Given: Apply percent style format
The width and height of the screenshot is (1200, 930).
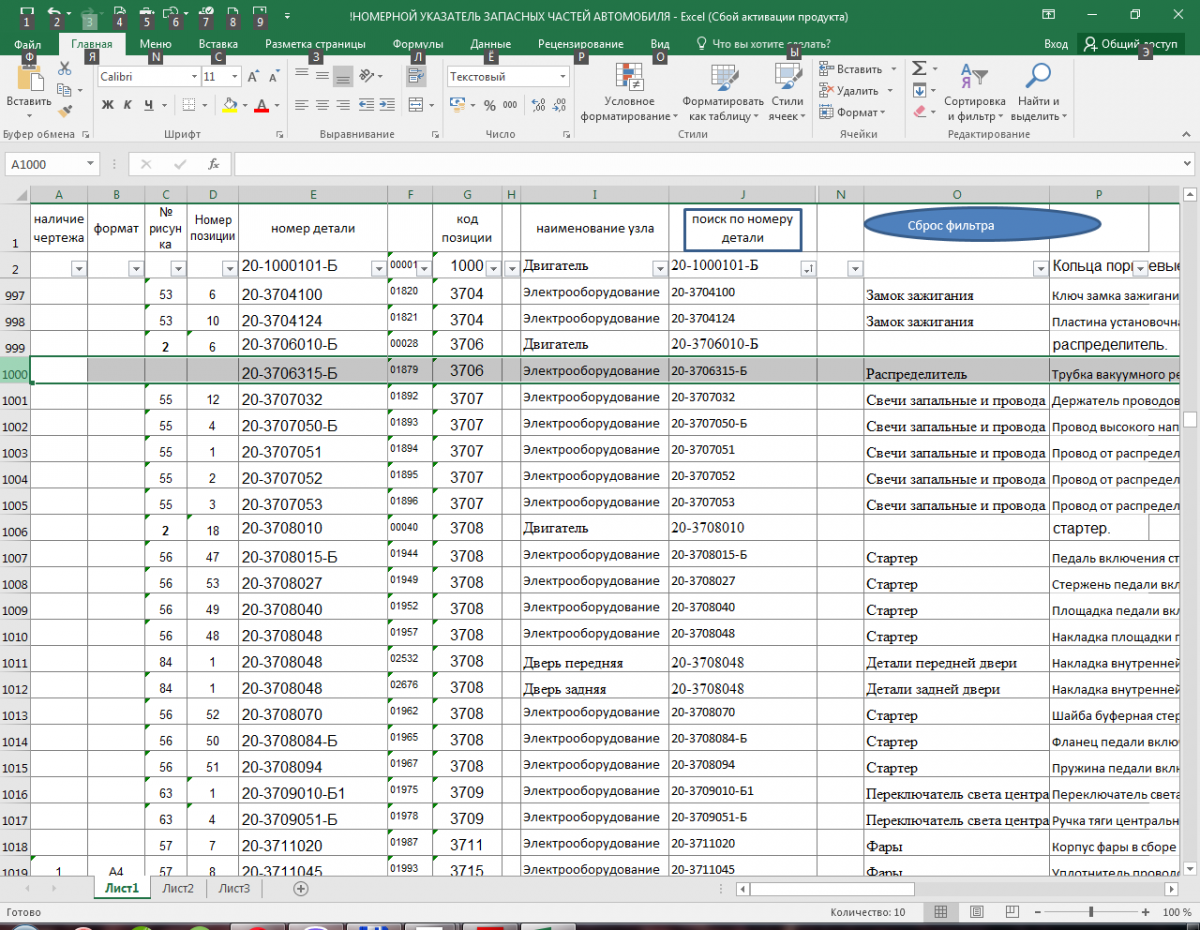Looking at the screenshot, I should coord(490,105).
